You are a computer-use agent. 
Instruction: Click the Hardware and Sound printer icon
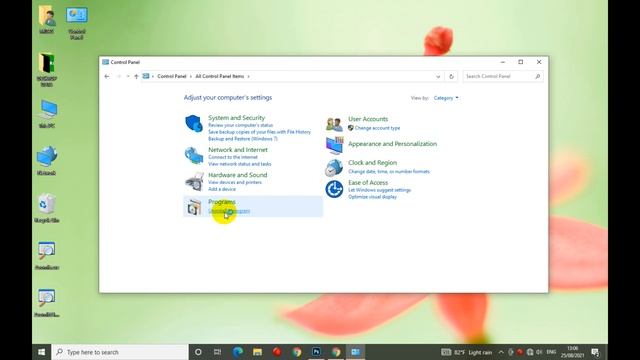(x=194, y=182)
